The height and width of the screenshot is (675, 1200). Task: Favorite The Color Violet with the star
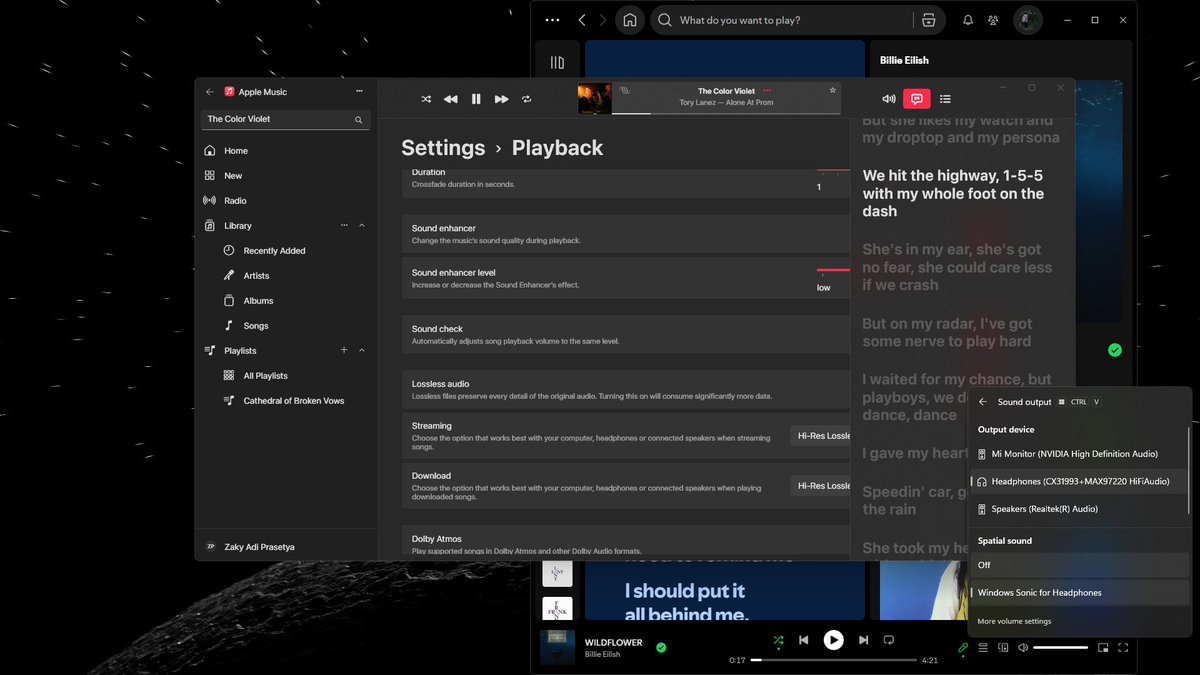click(832, 90)
